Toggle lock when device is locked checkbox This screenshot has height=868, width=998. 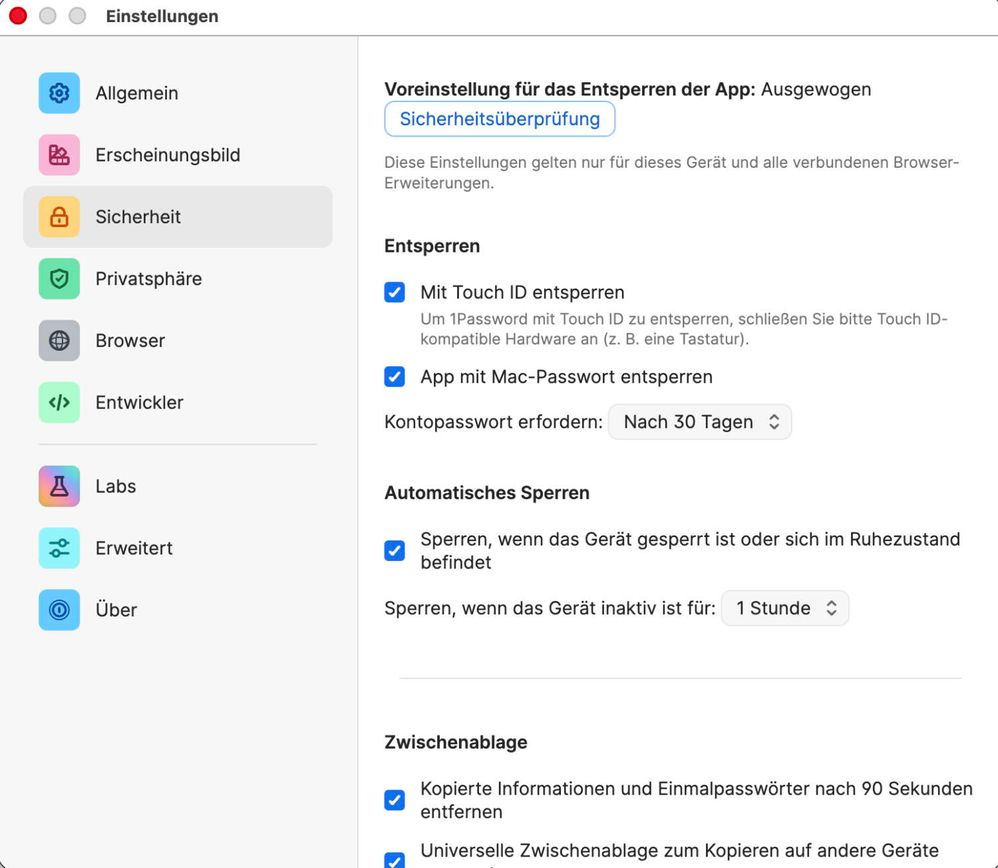coord(395,550)
